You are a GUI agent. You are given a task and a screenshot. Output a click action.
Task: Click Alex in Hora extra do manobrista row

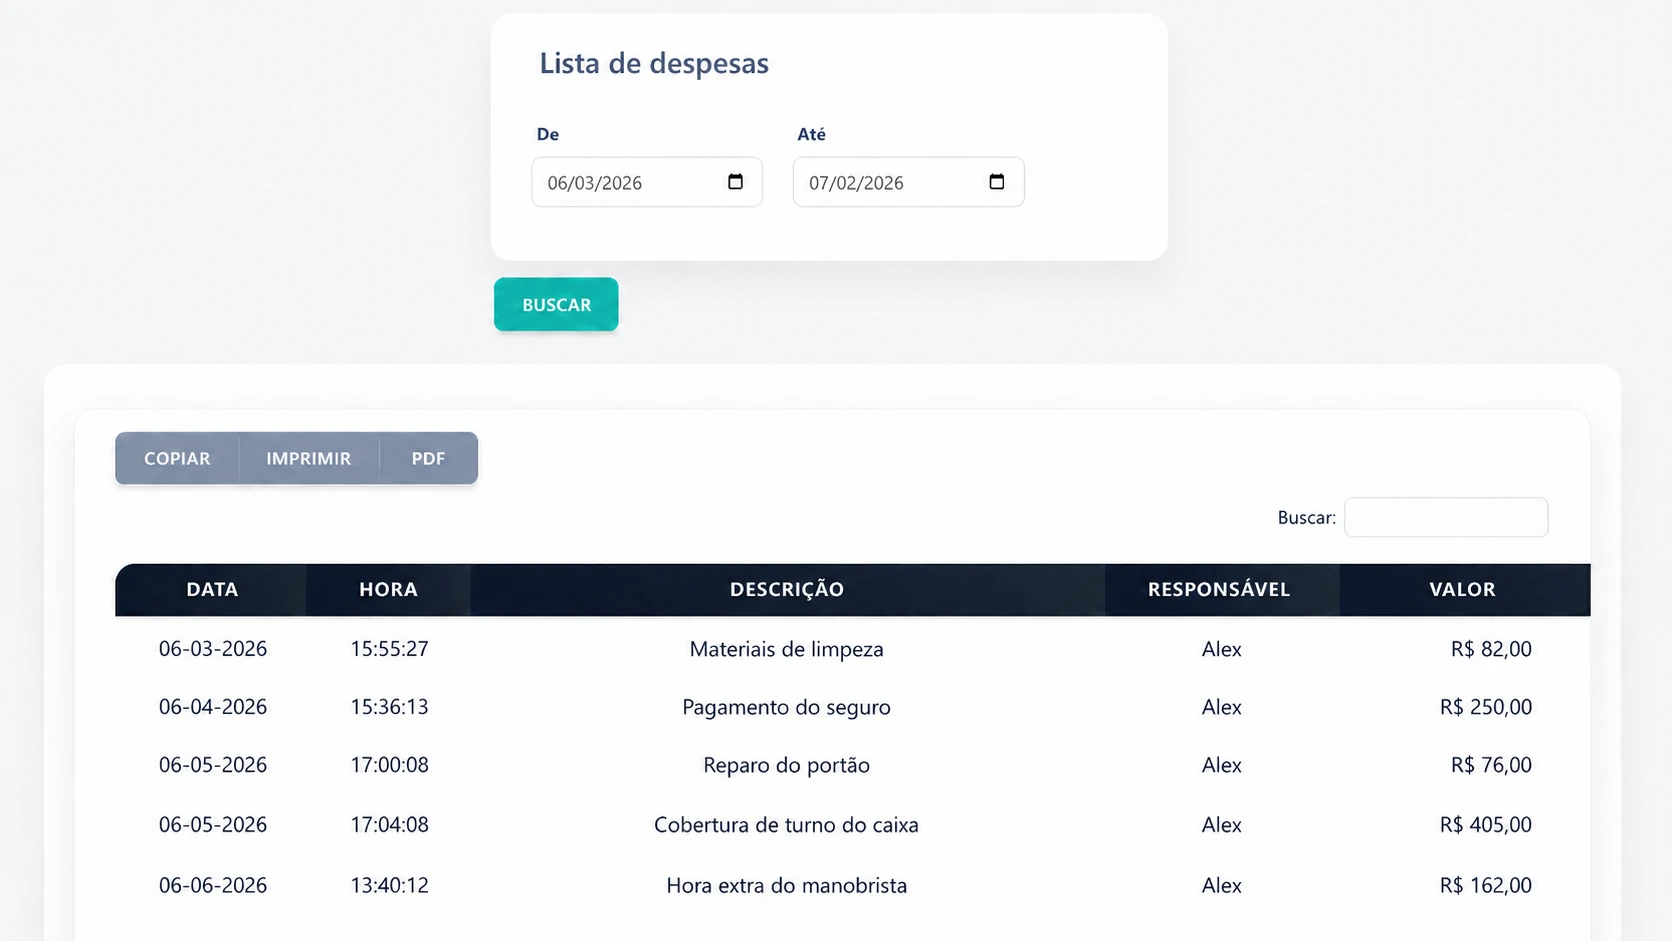pyautogui.click(x=1222, y=885)
